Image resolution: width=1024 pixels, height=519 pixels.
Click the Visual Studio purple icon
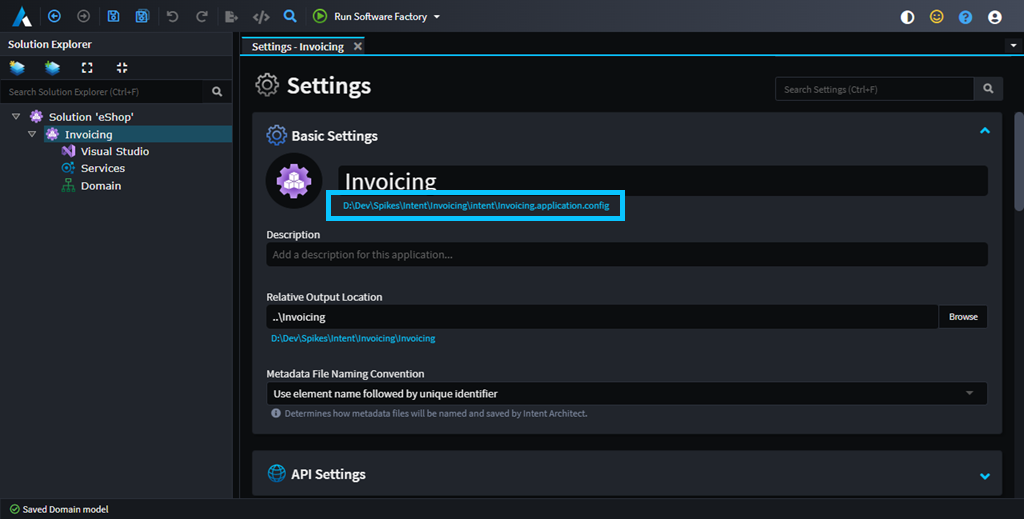pos(68,151)
